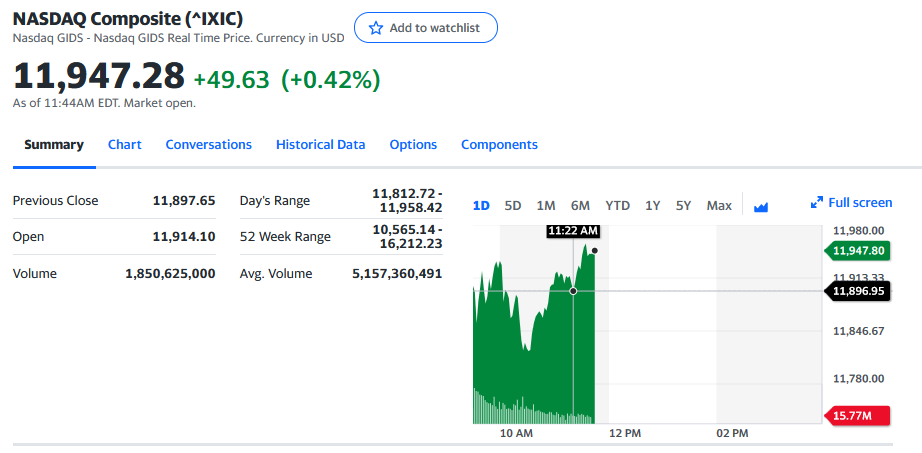Click the Open value 11,914.10
Screen dimensions: 922x453
pyautogui.click(x=184, y=237)
